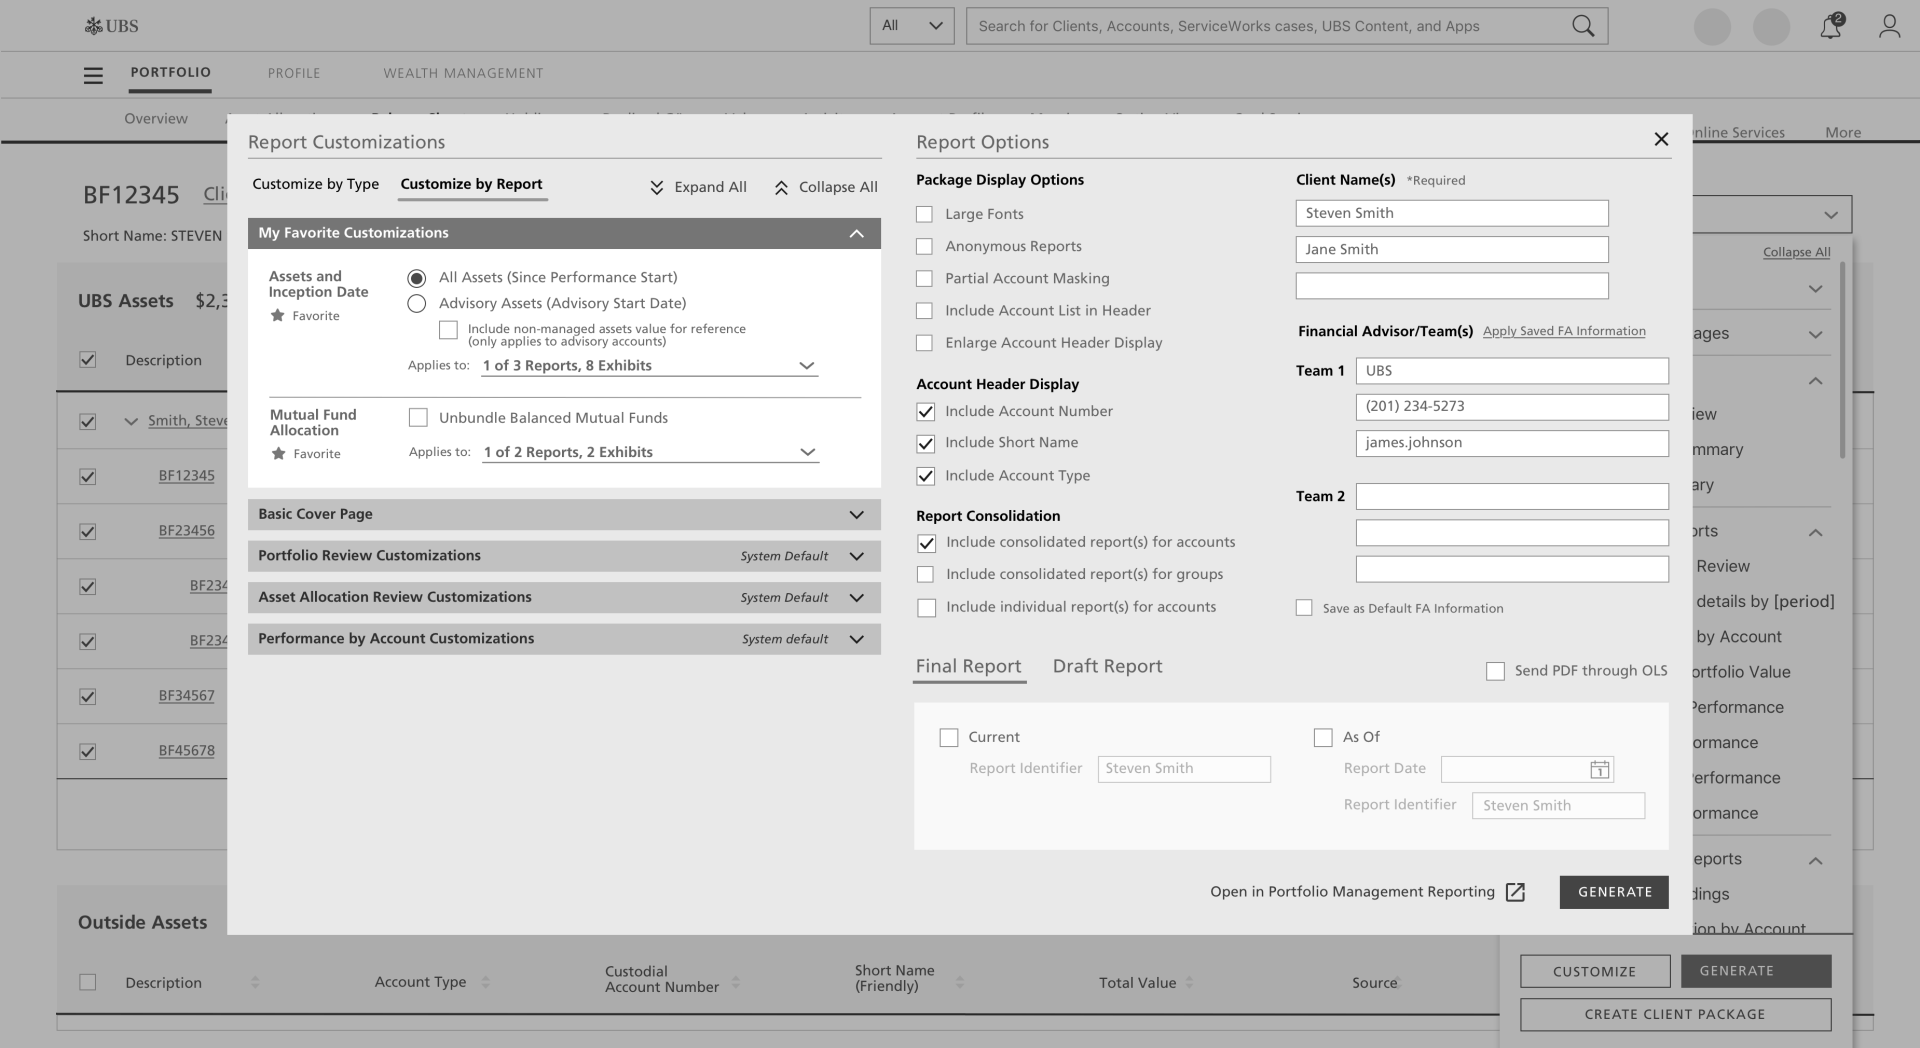This screenshot has height=1048, width=1920.
Task: Click the Team 1 phone number field
Action: (1512, 406)
